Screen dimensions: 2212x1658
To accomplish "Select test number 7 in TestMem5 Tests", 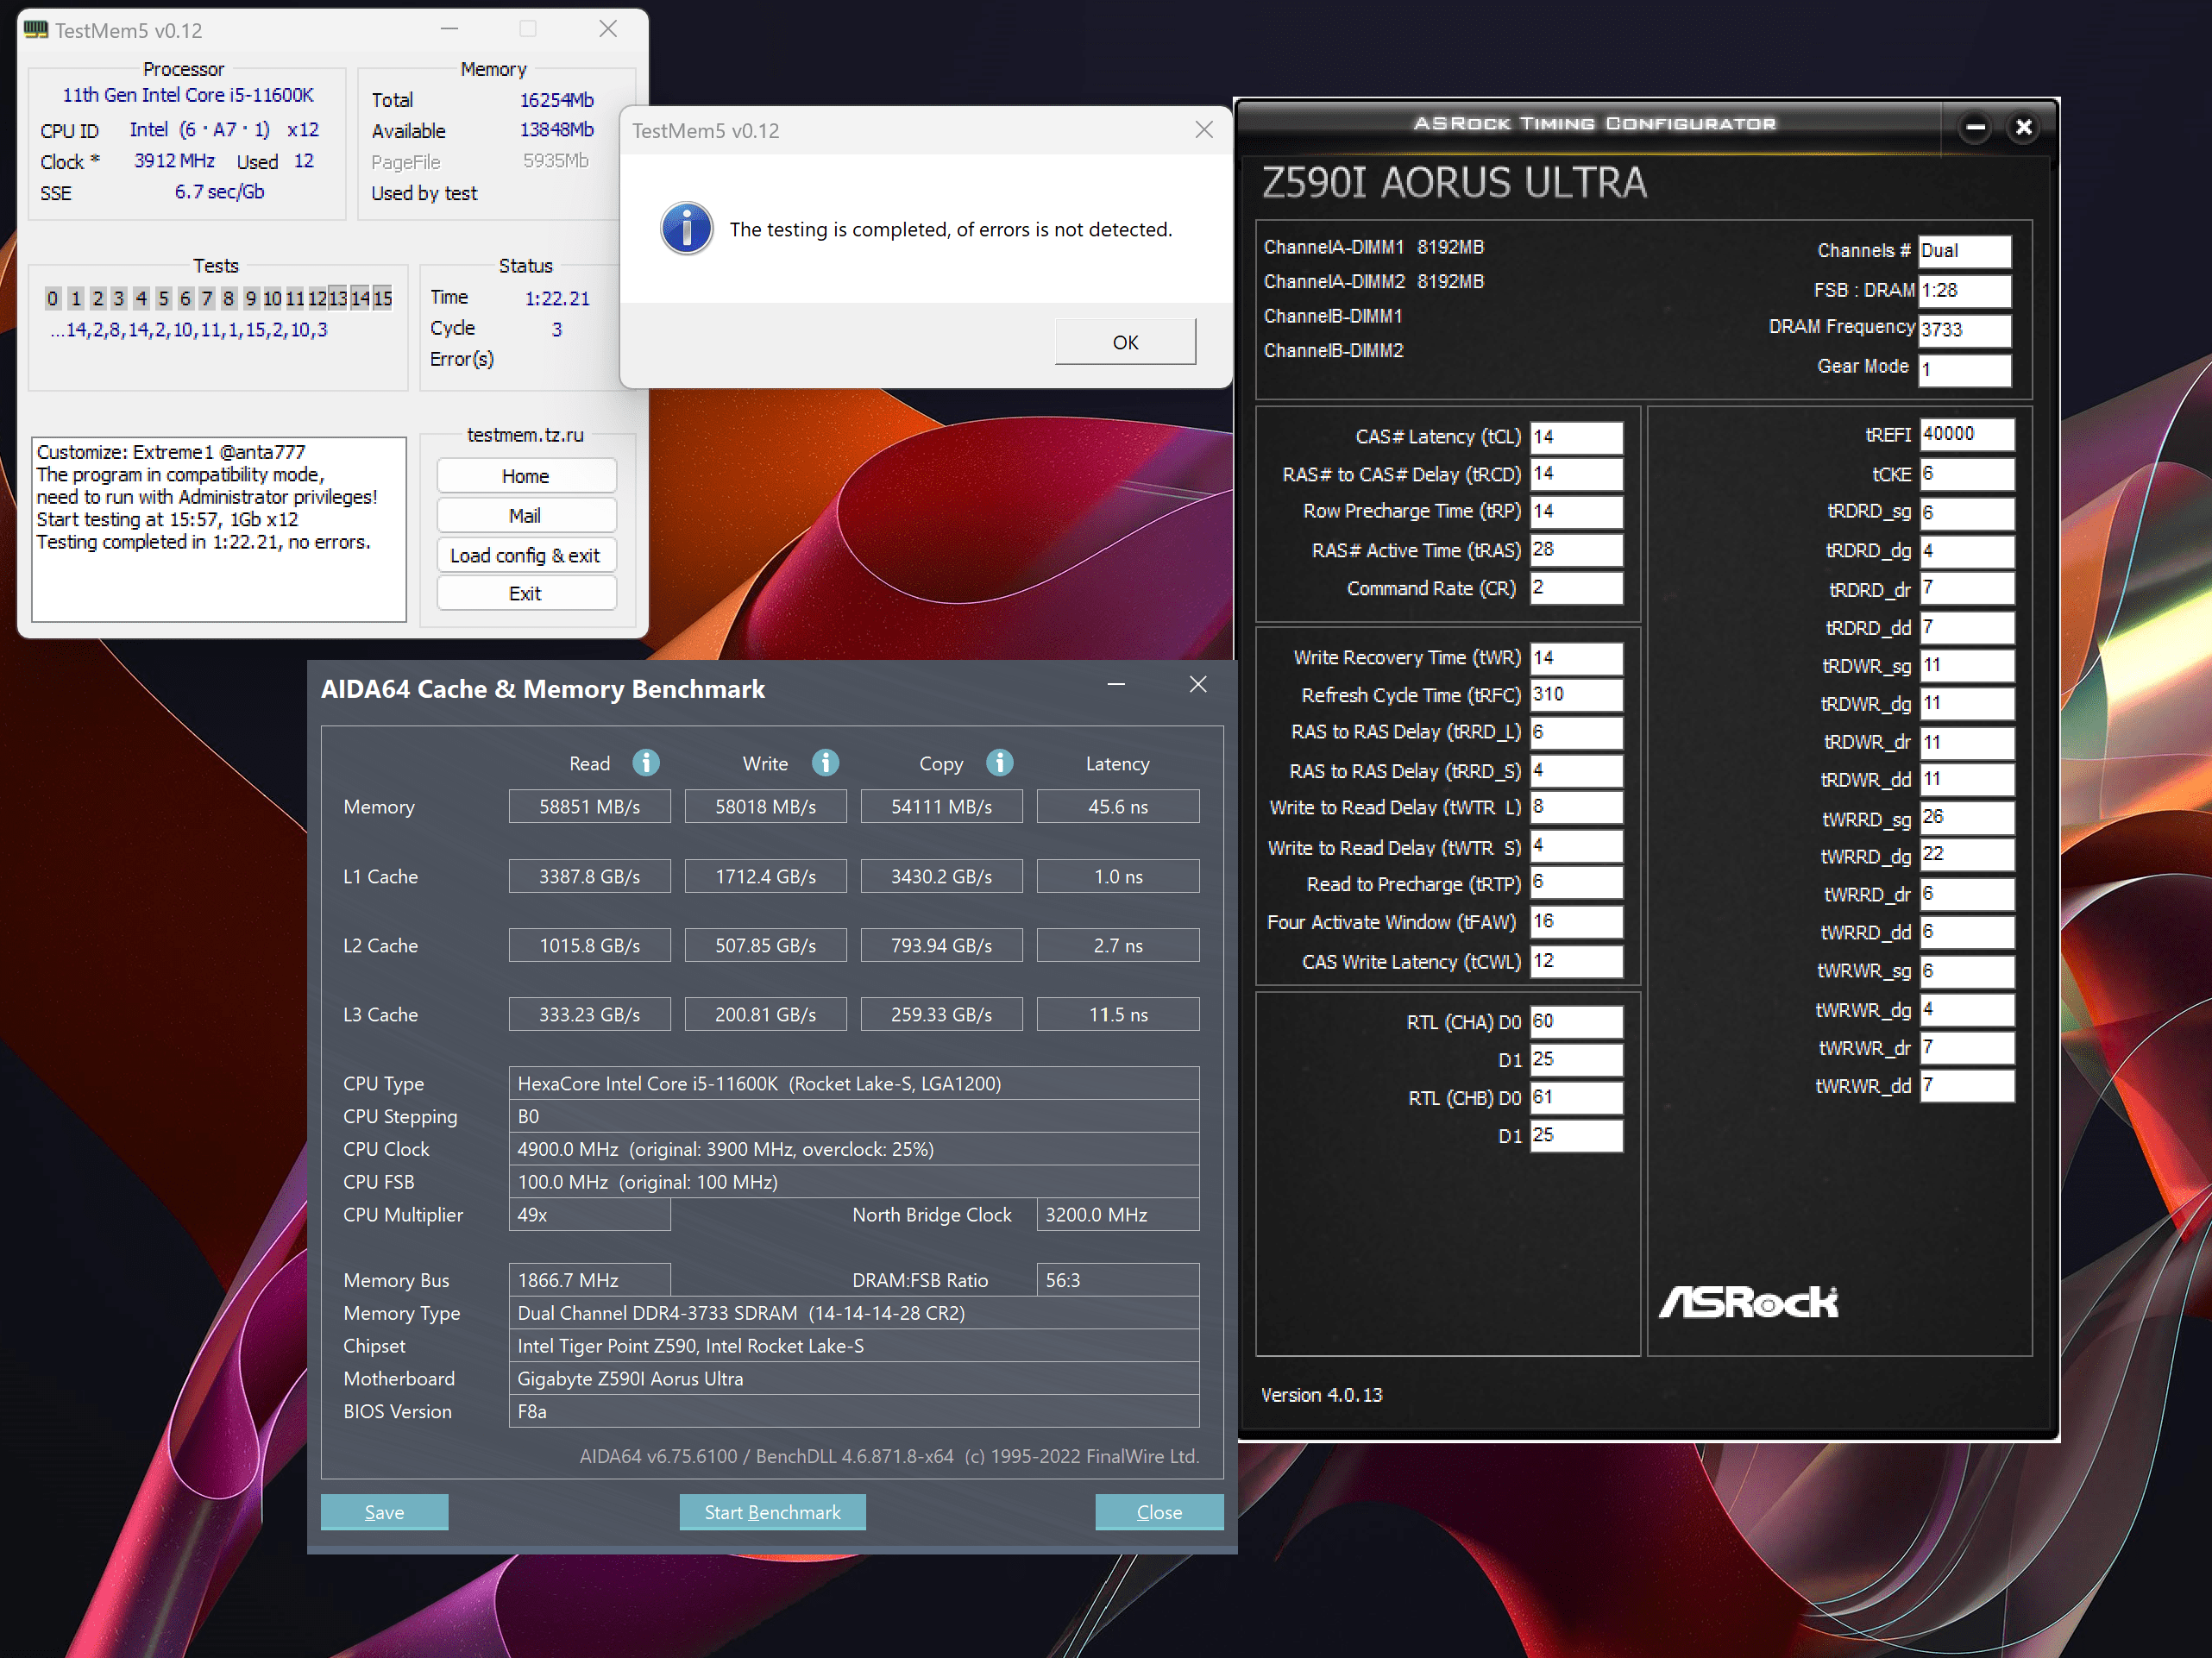I will [207, 298].
